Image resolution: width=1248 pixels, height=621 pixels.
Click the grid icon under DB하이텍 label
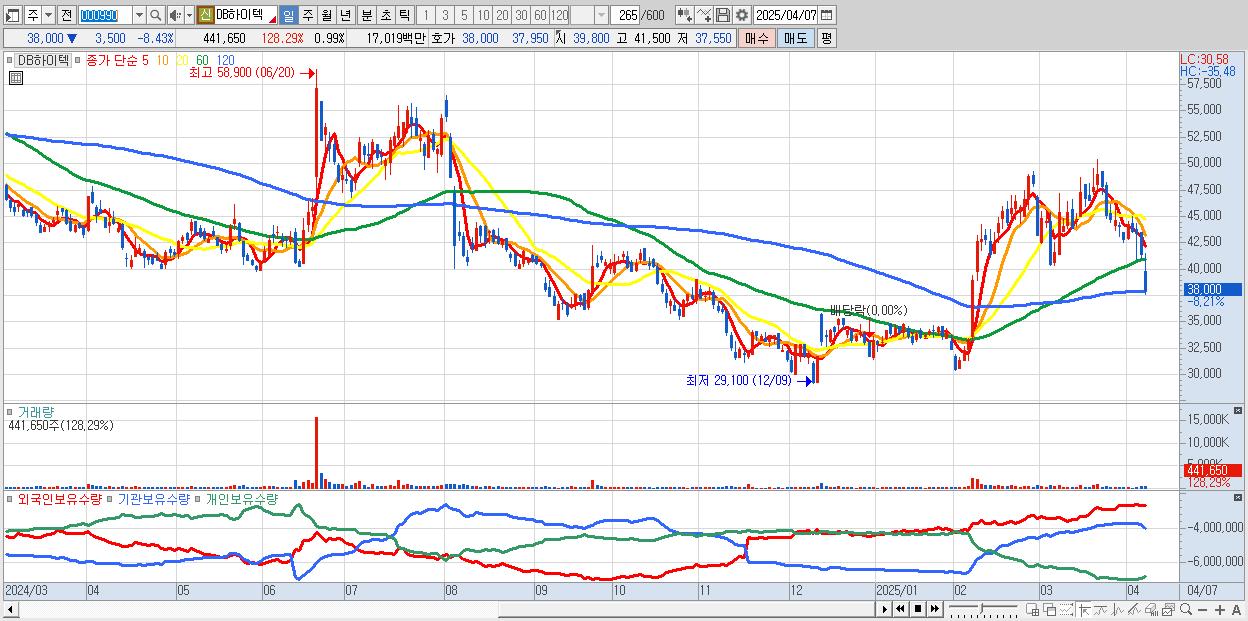coord(16,77)
